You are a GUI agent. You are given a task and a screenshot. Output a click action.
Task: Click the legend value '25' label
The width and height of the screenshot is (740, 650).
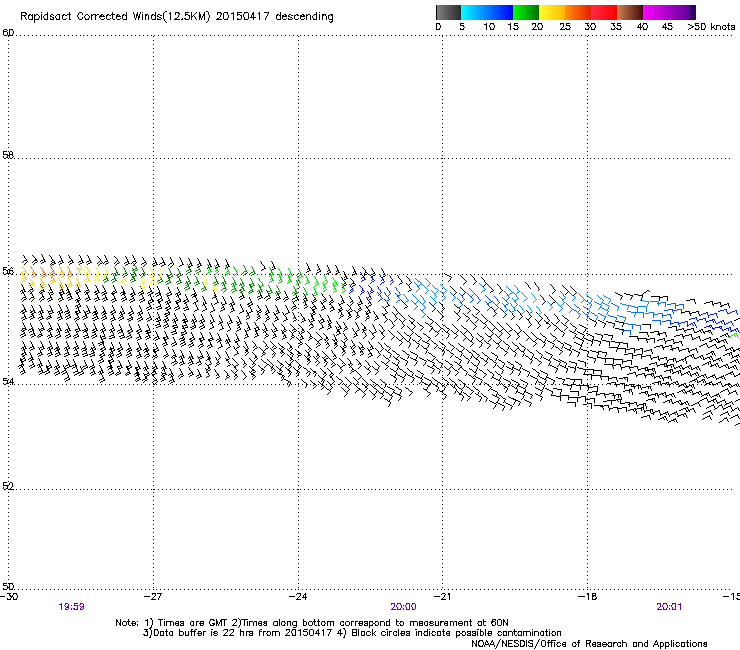565,27
